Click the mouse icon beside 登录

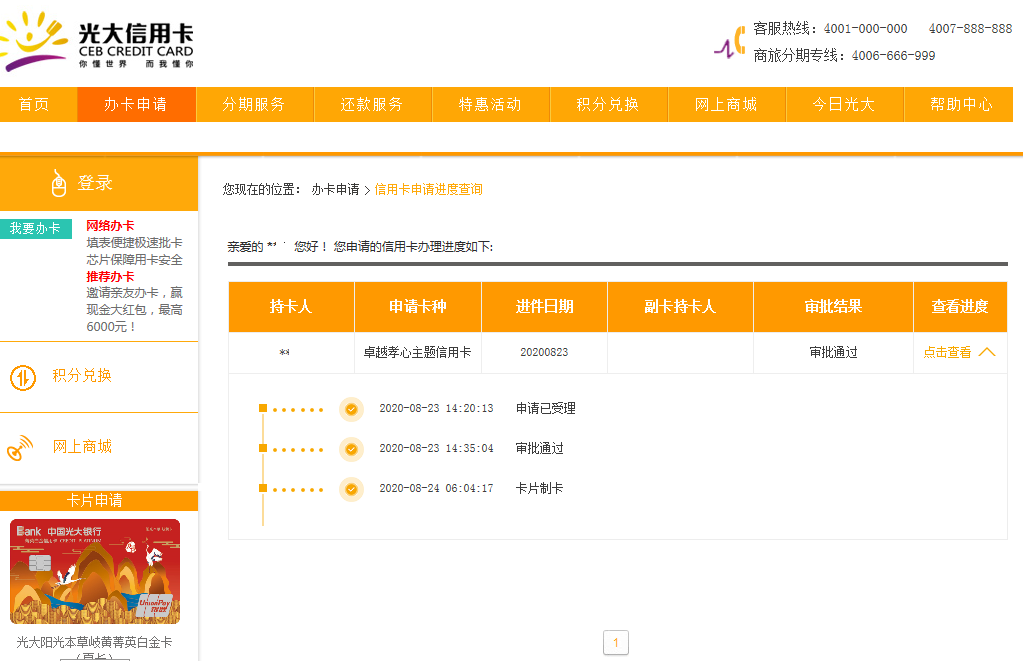[x=59, y=183]
